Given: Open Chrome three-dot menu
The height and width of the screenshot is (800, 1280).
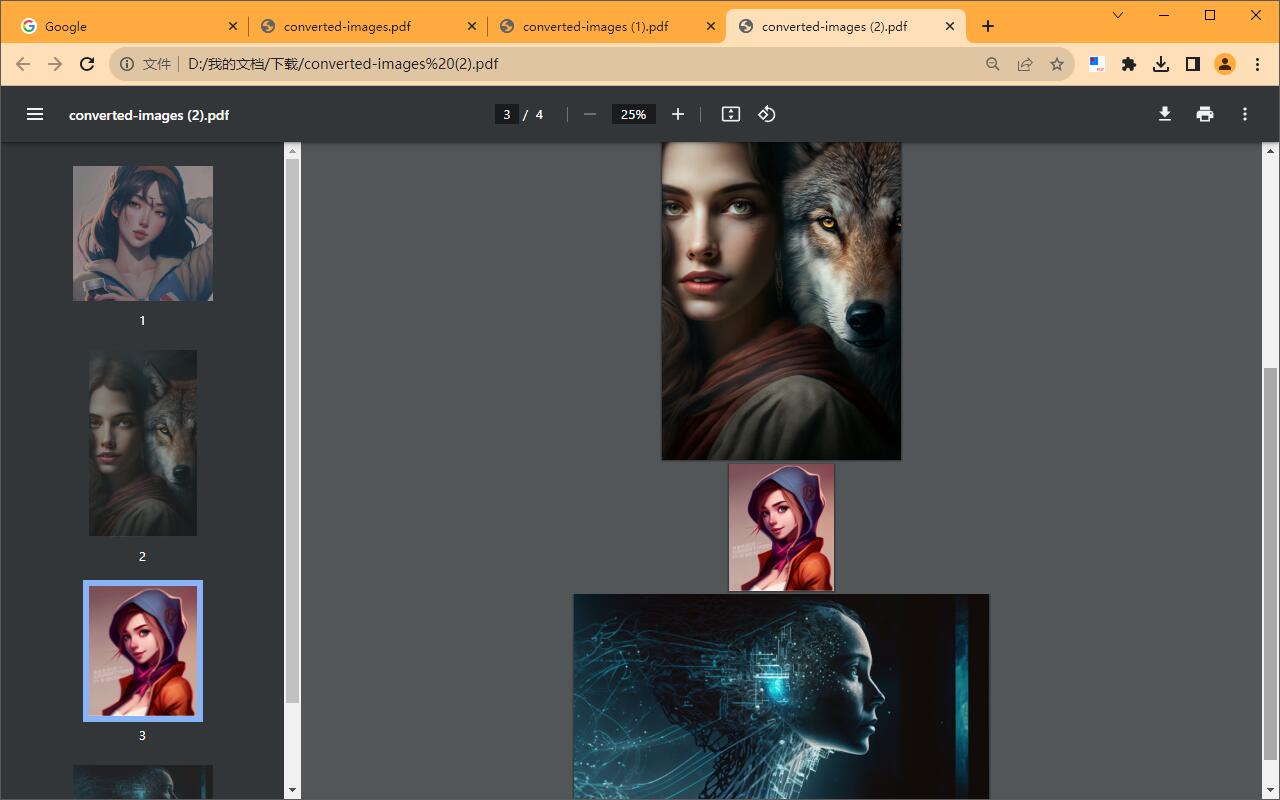Looking at the screenshot, I should pos(1258,64).
